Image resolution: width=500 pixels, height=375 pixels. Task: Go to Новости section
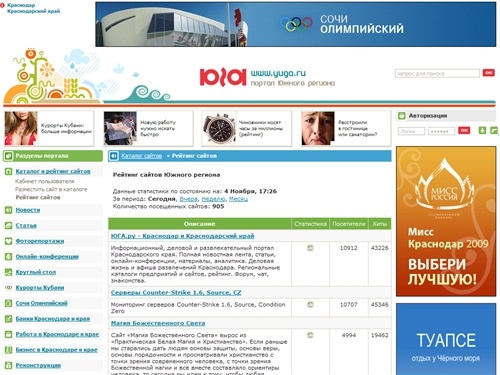[x=28, y=210]
